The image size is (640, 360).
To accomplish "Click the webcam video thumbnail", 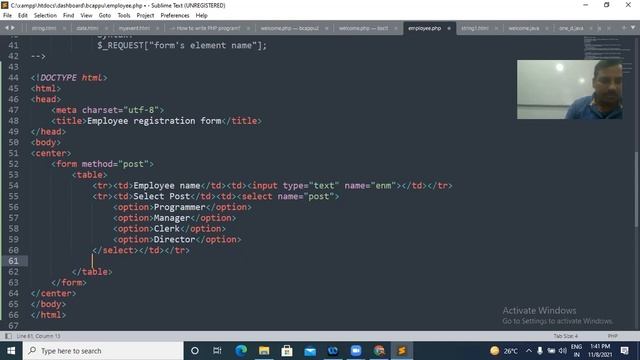I will click(570, 89).
